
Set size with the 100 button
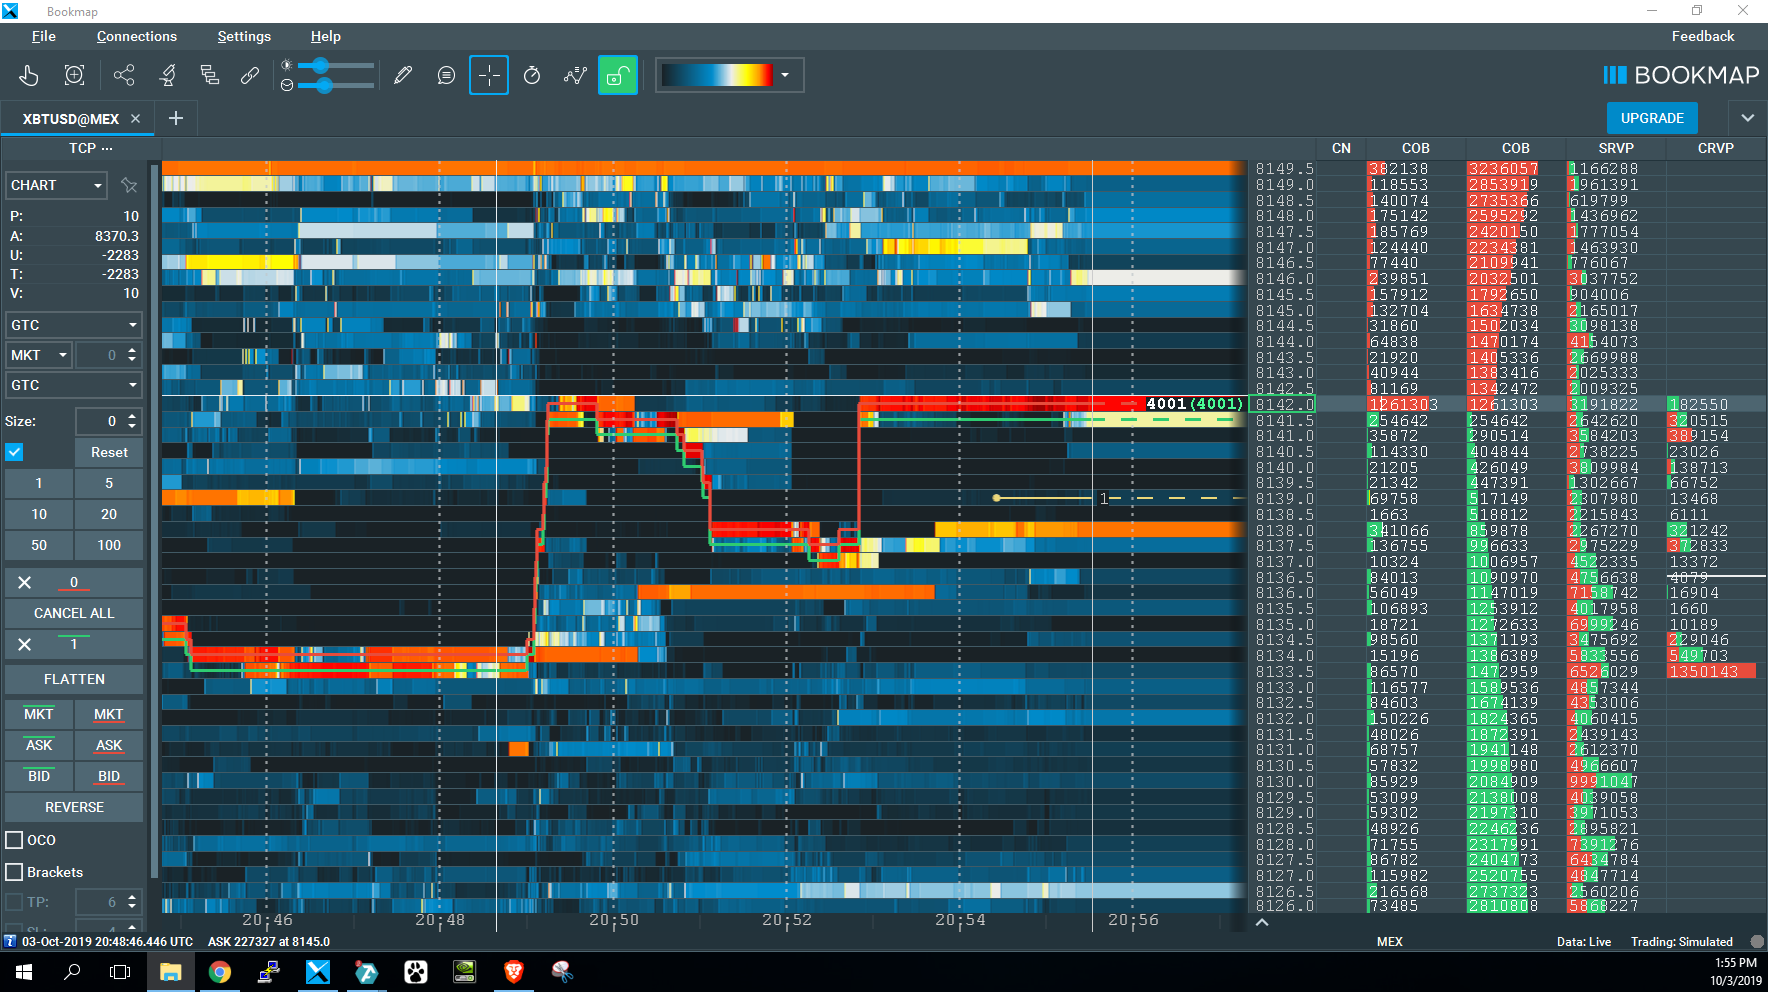(109, 545)
